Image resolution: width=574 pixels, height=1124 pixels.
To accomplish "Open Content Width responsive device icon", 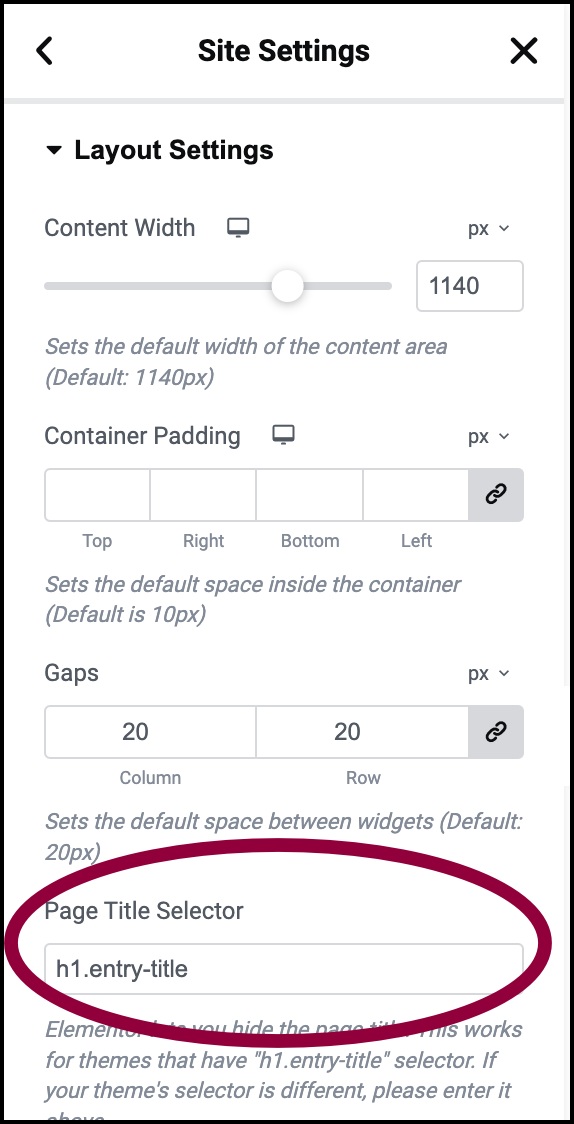I will 238,227.
